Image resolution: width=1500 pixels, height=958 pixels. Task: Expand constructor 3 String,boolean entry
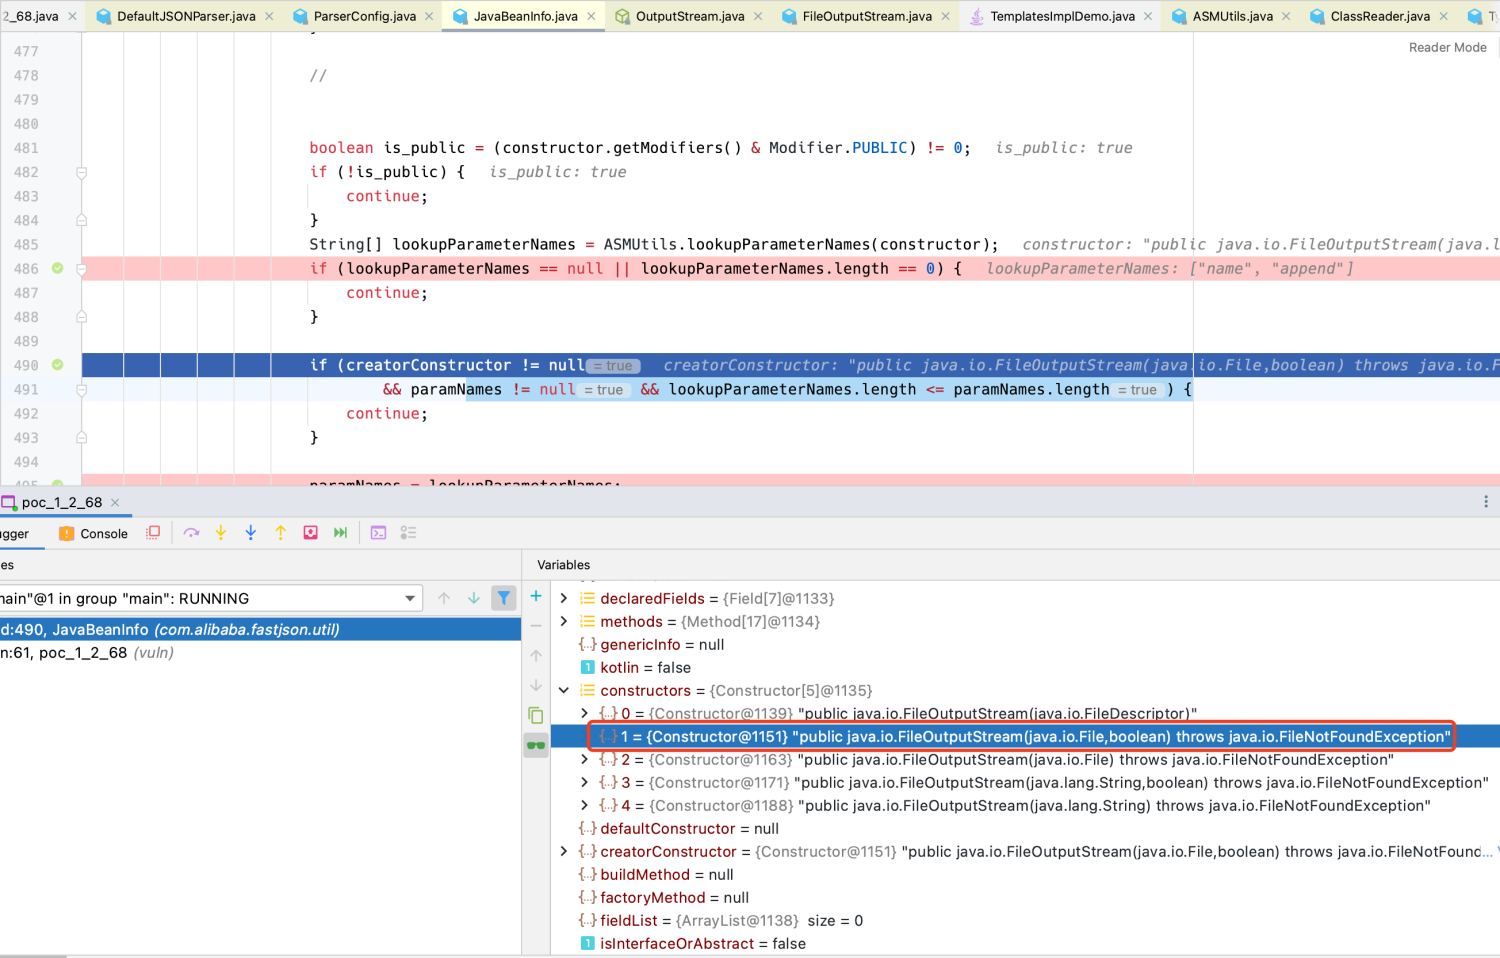pyautogui.click(x=585, y=782)
